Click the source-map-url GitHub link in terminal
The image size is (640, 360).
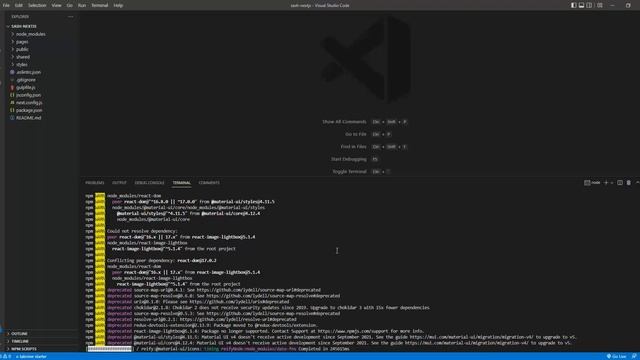coord(259,290)
